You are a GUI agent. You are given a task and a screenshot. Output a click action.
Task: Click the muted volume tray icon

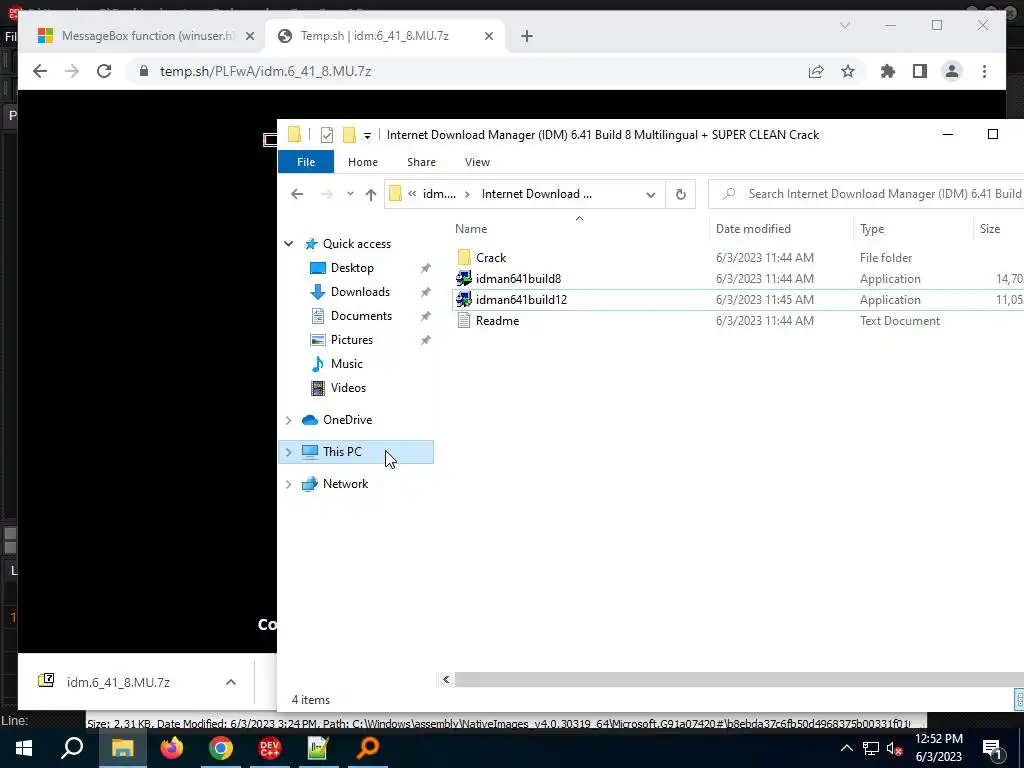pyautogui.click(x=895, y=748)
